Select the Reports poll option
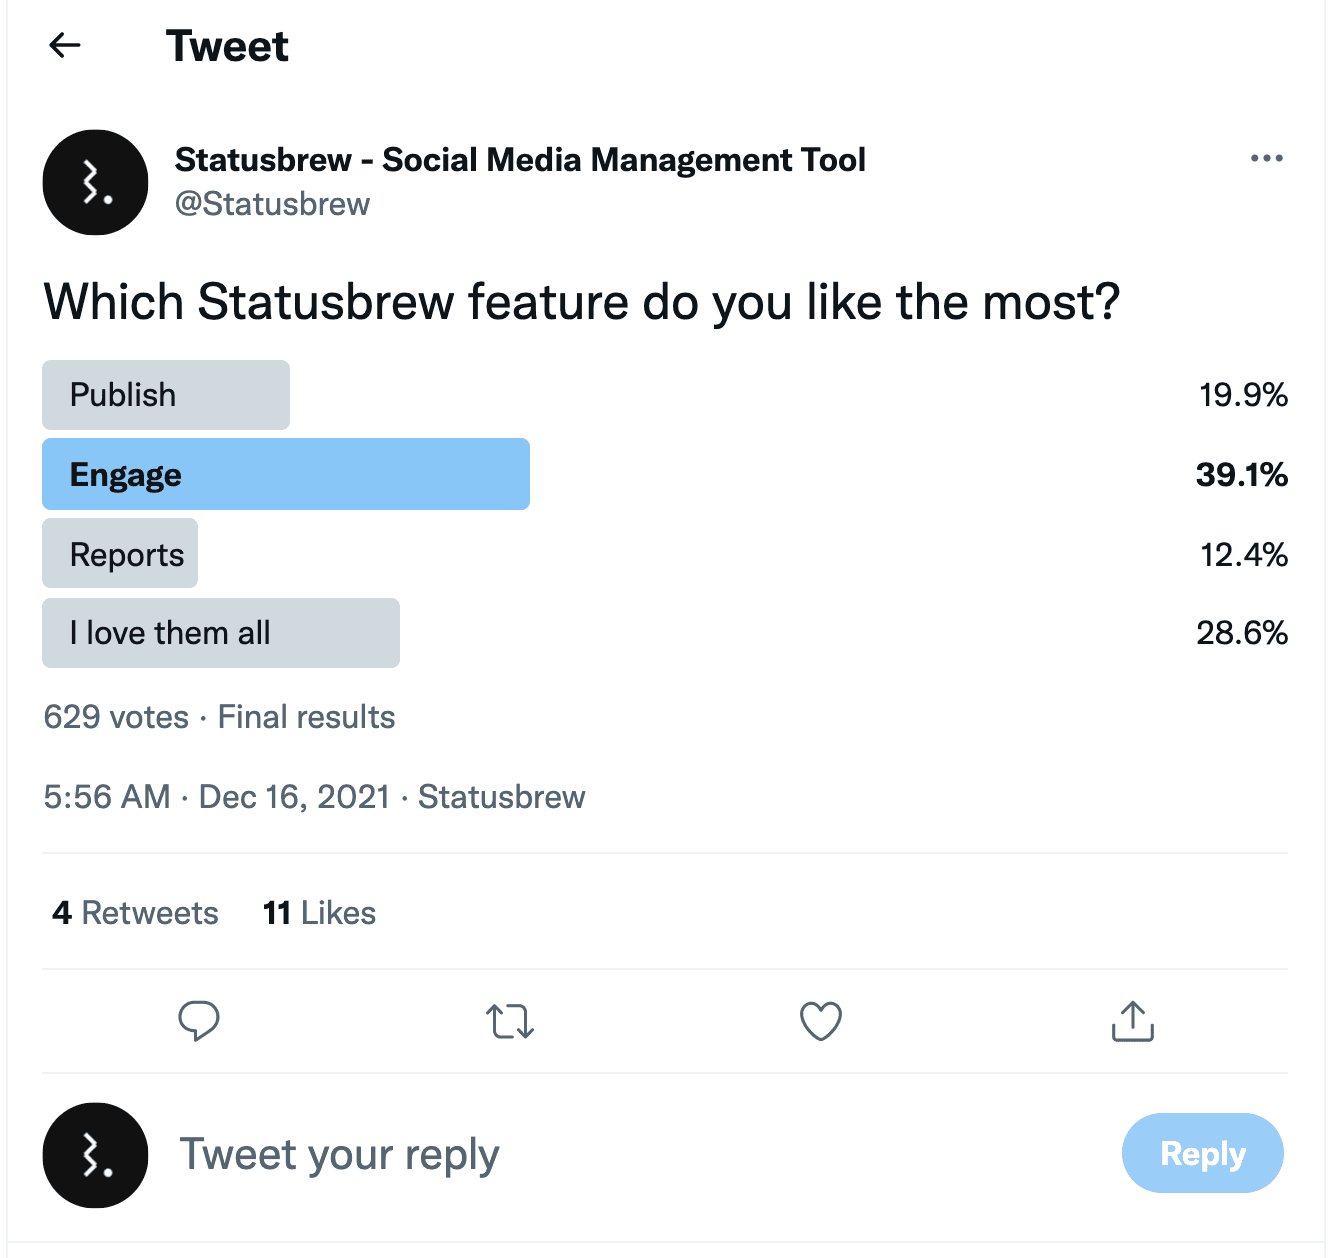The width and height of the screenshot is (1331, 1258). (x=120, y=554)
